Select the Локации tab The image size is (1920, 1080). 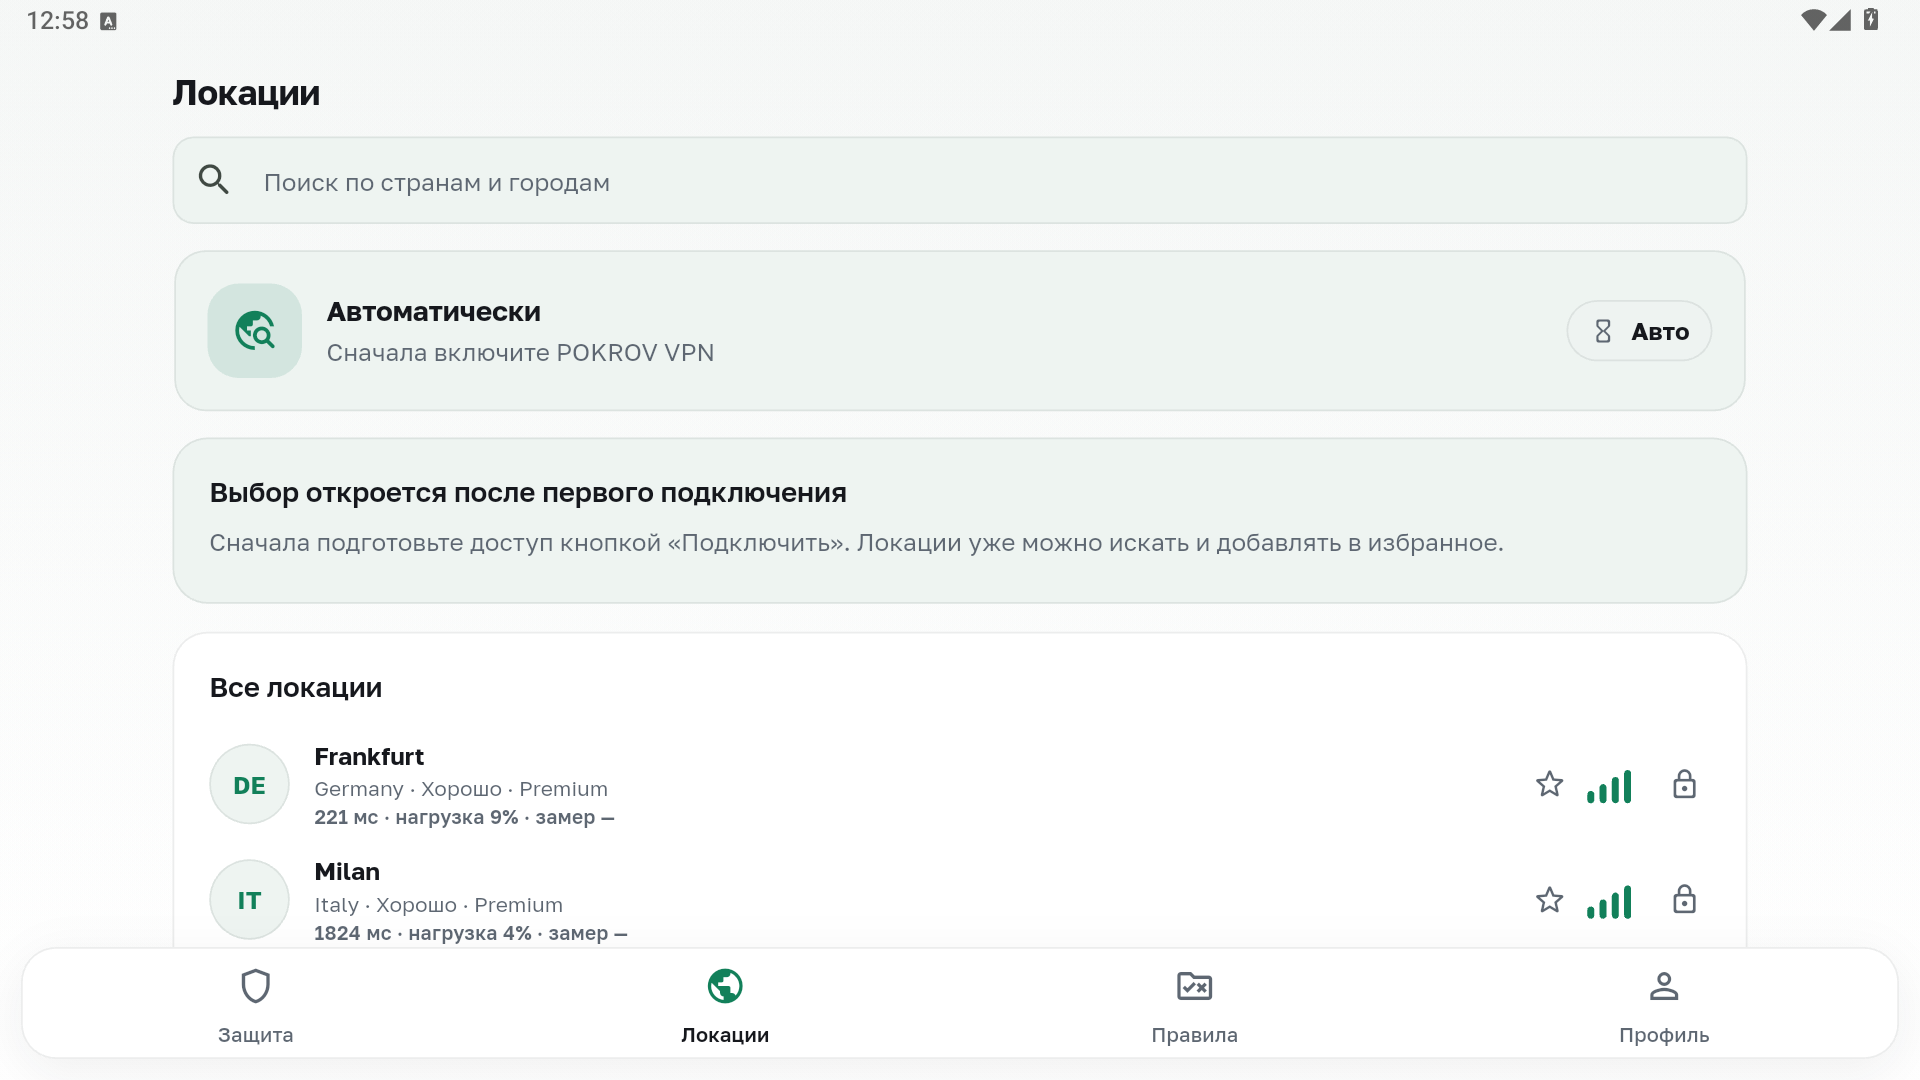point(725,1005)
